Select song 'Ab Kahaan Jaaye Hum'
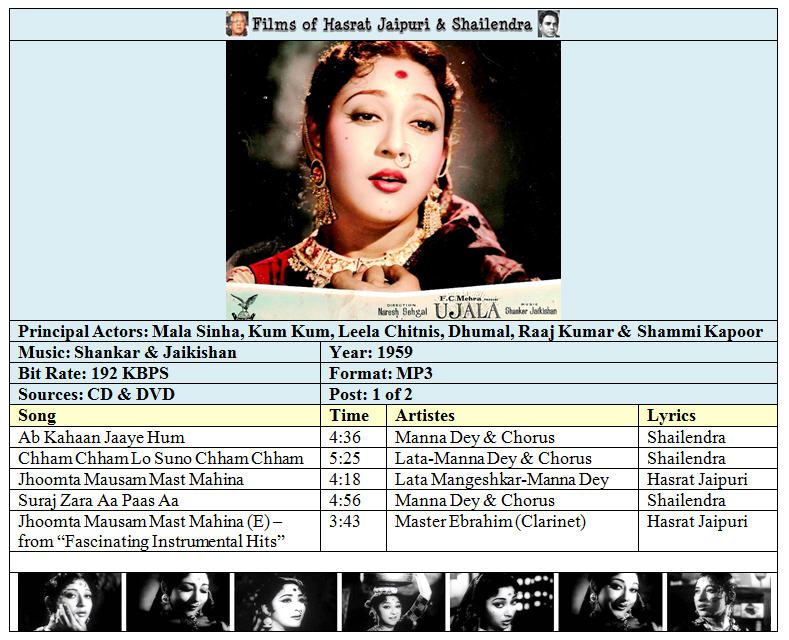 click(101, 437)
